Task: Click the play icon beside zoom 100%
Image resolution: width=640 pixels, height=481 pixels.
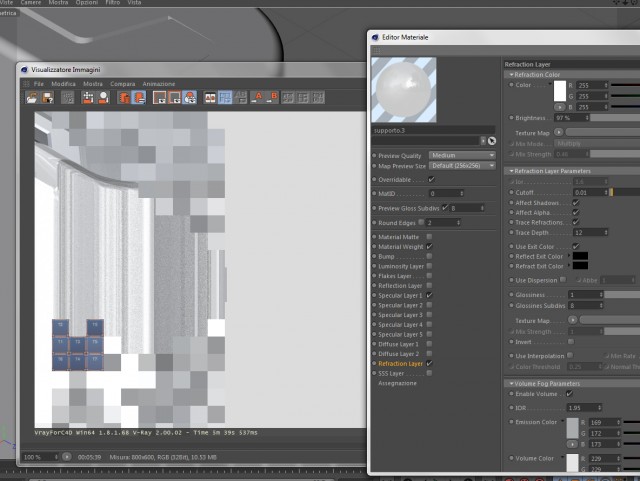Action: (67, 457)
